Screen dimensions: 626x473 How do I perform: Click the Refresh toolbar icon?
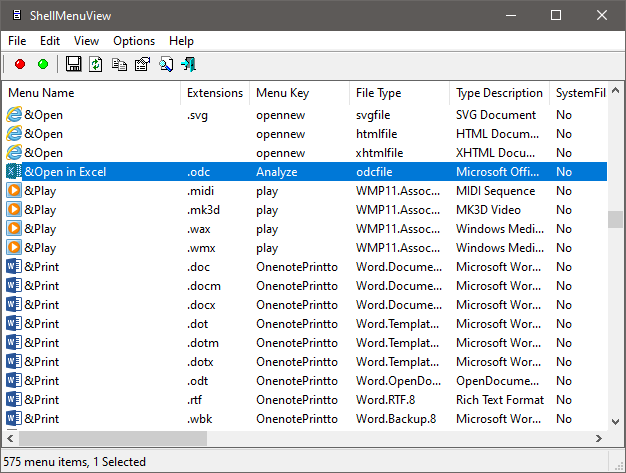click(96, 64)
